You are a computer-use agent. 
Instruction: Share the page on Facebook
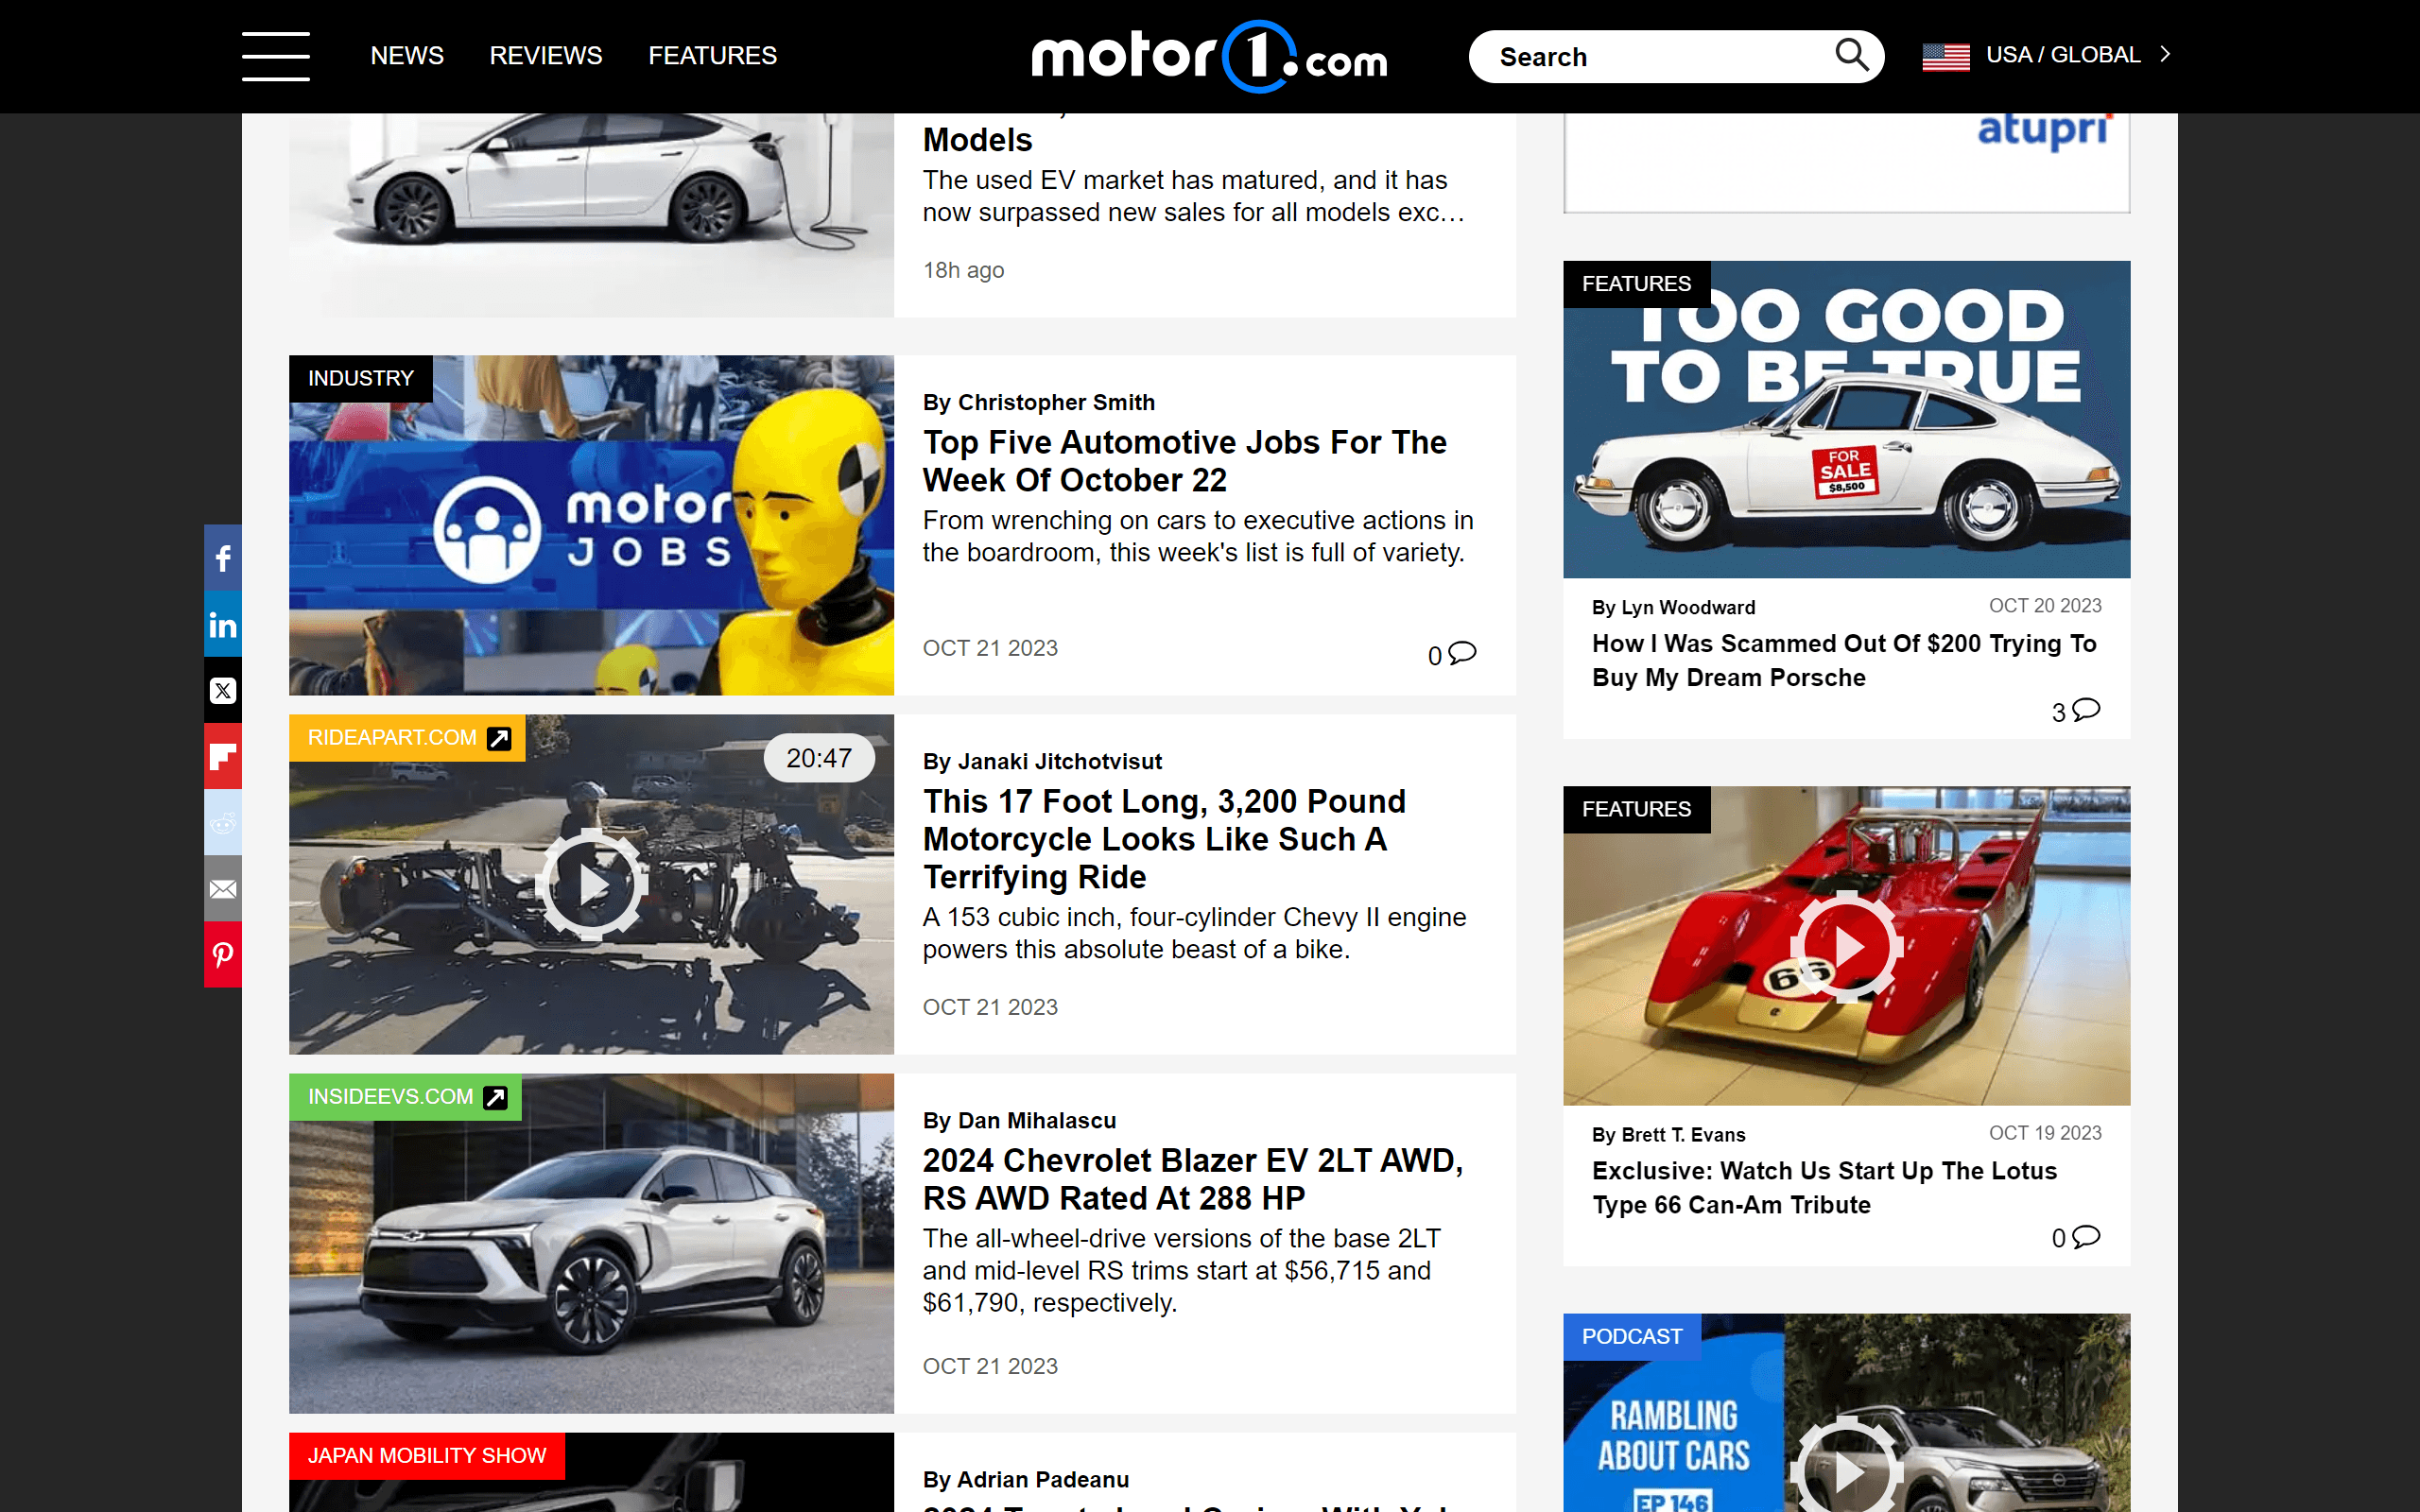223,558
